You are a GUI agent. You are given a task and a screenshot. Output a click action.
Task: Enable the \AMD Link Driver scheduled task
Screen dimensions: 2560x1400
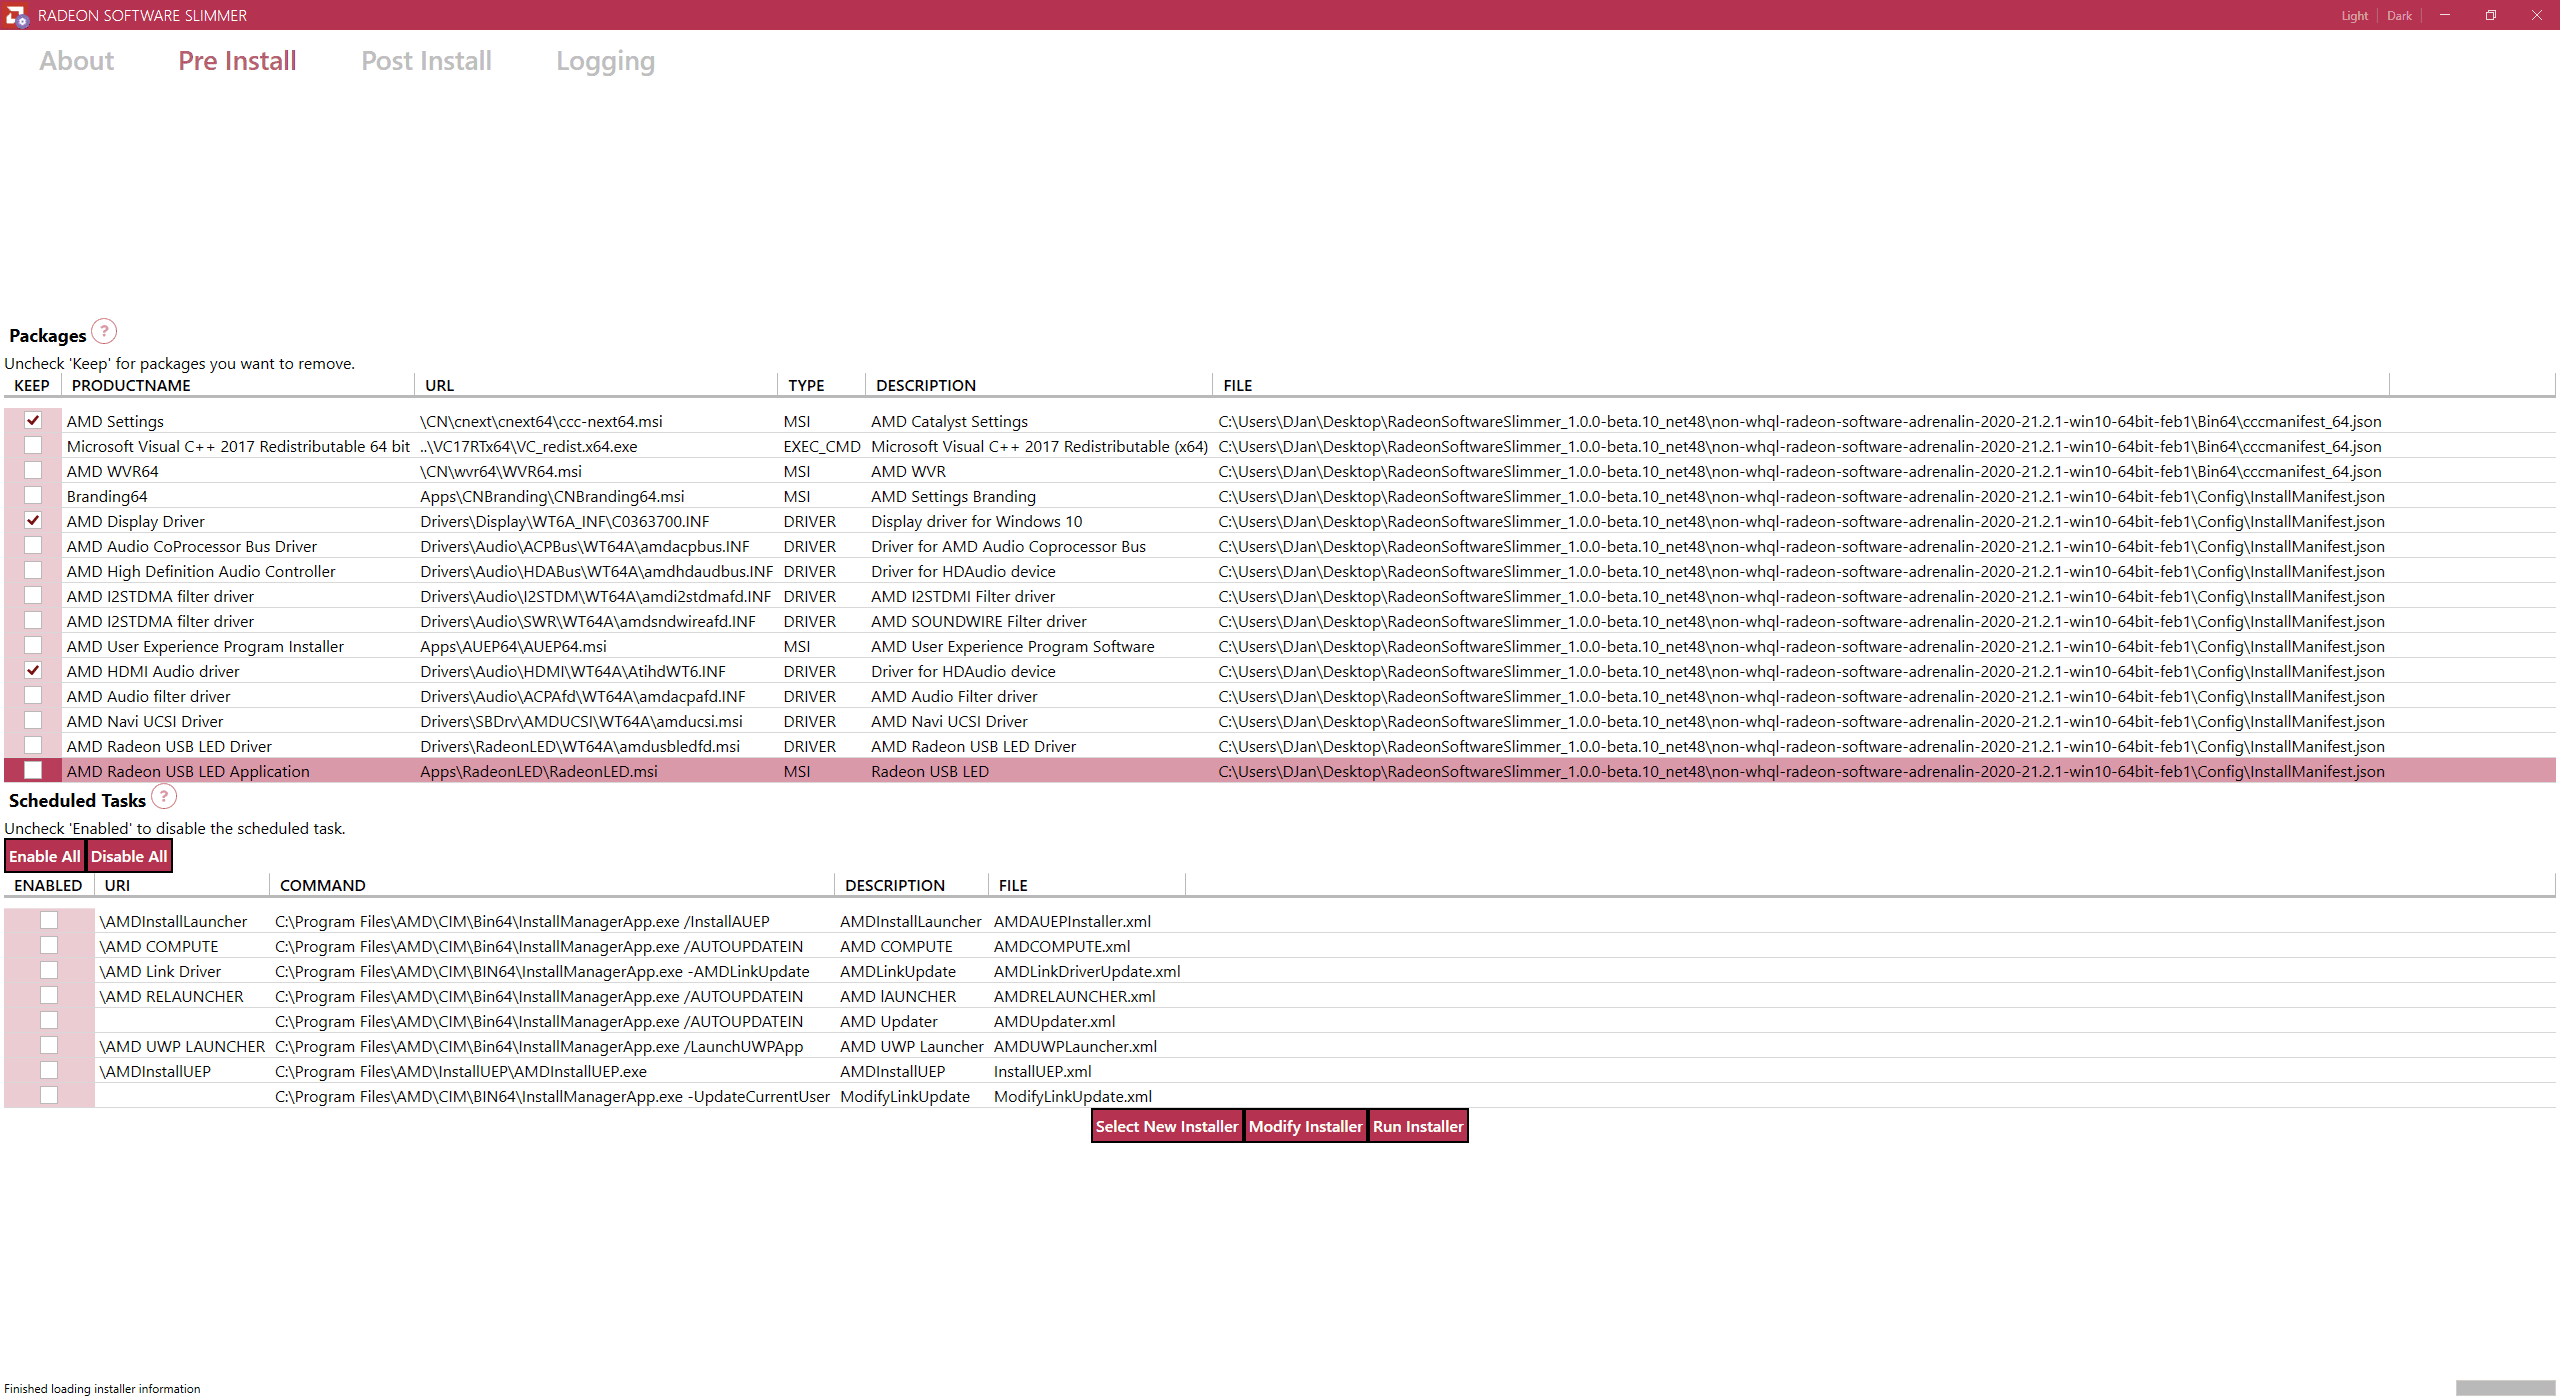point(49,970)
